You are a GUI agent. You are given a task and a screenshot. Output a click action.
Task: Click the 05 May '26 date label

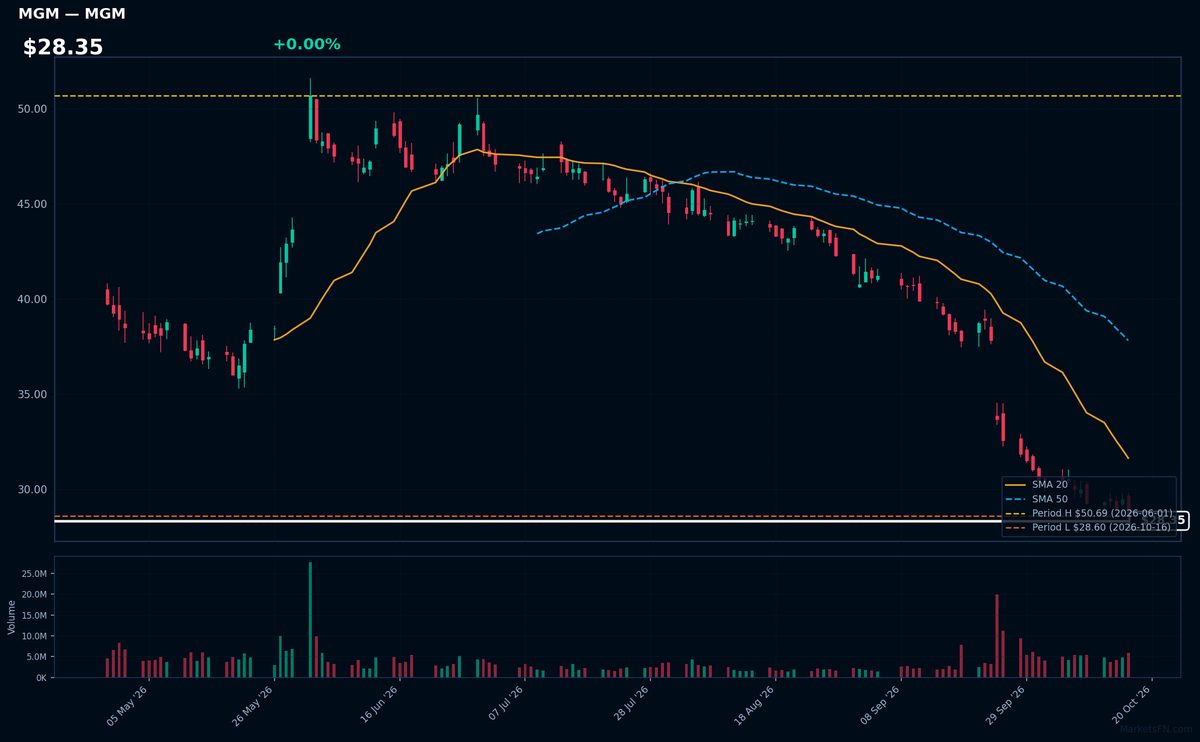click(x=127, y=705)
